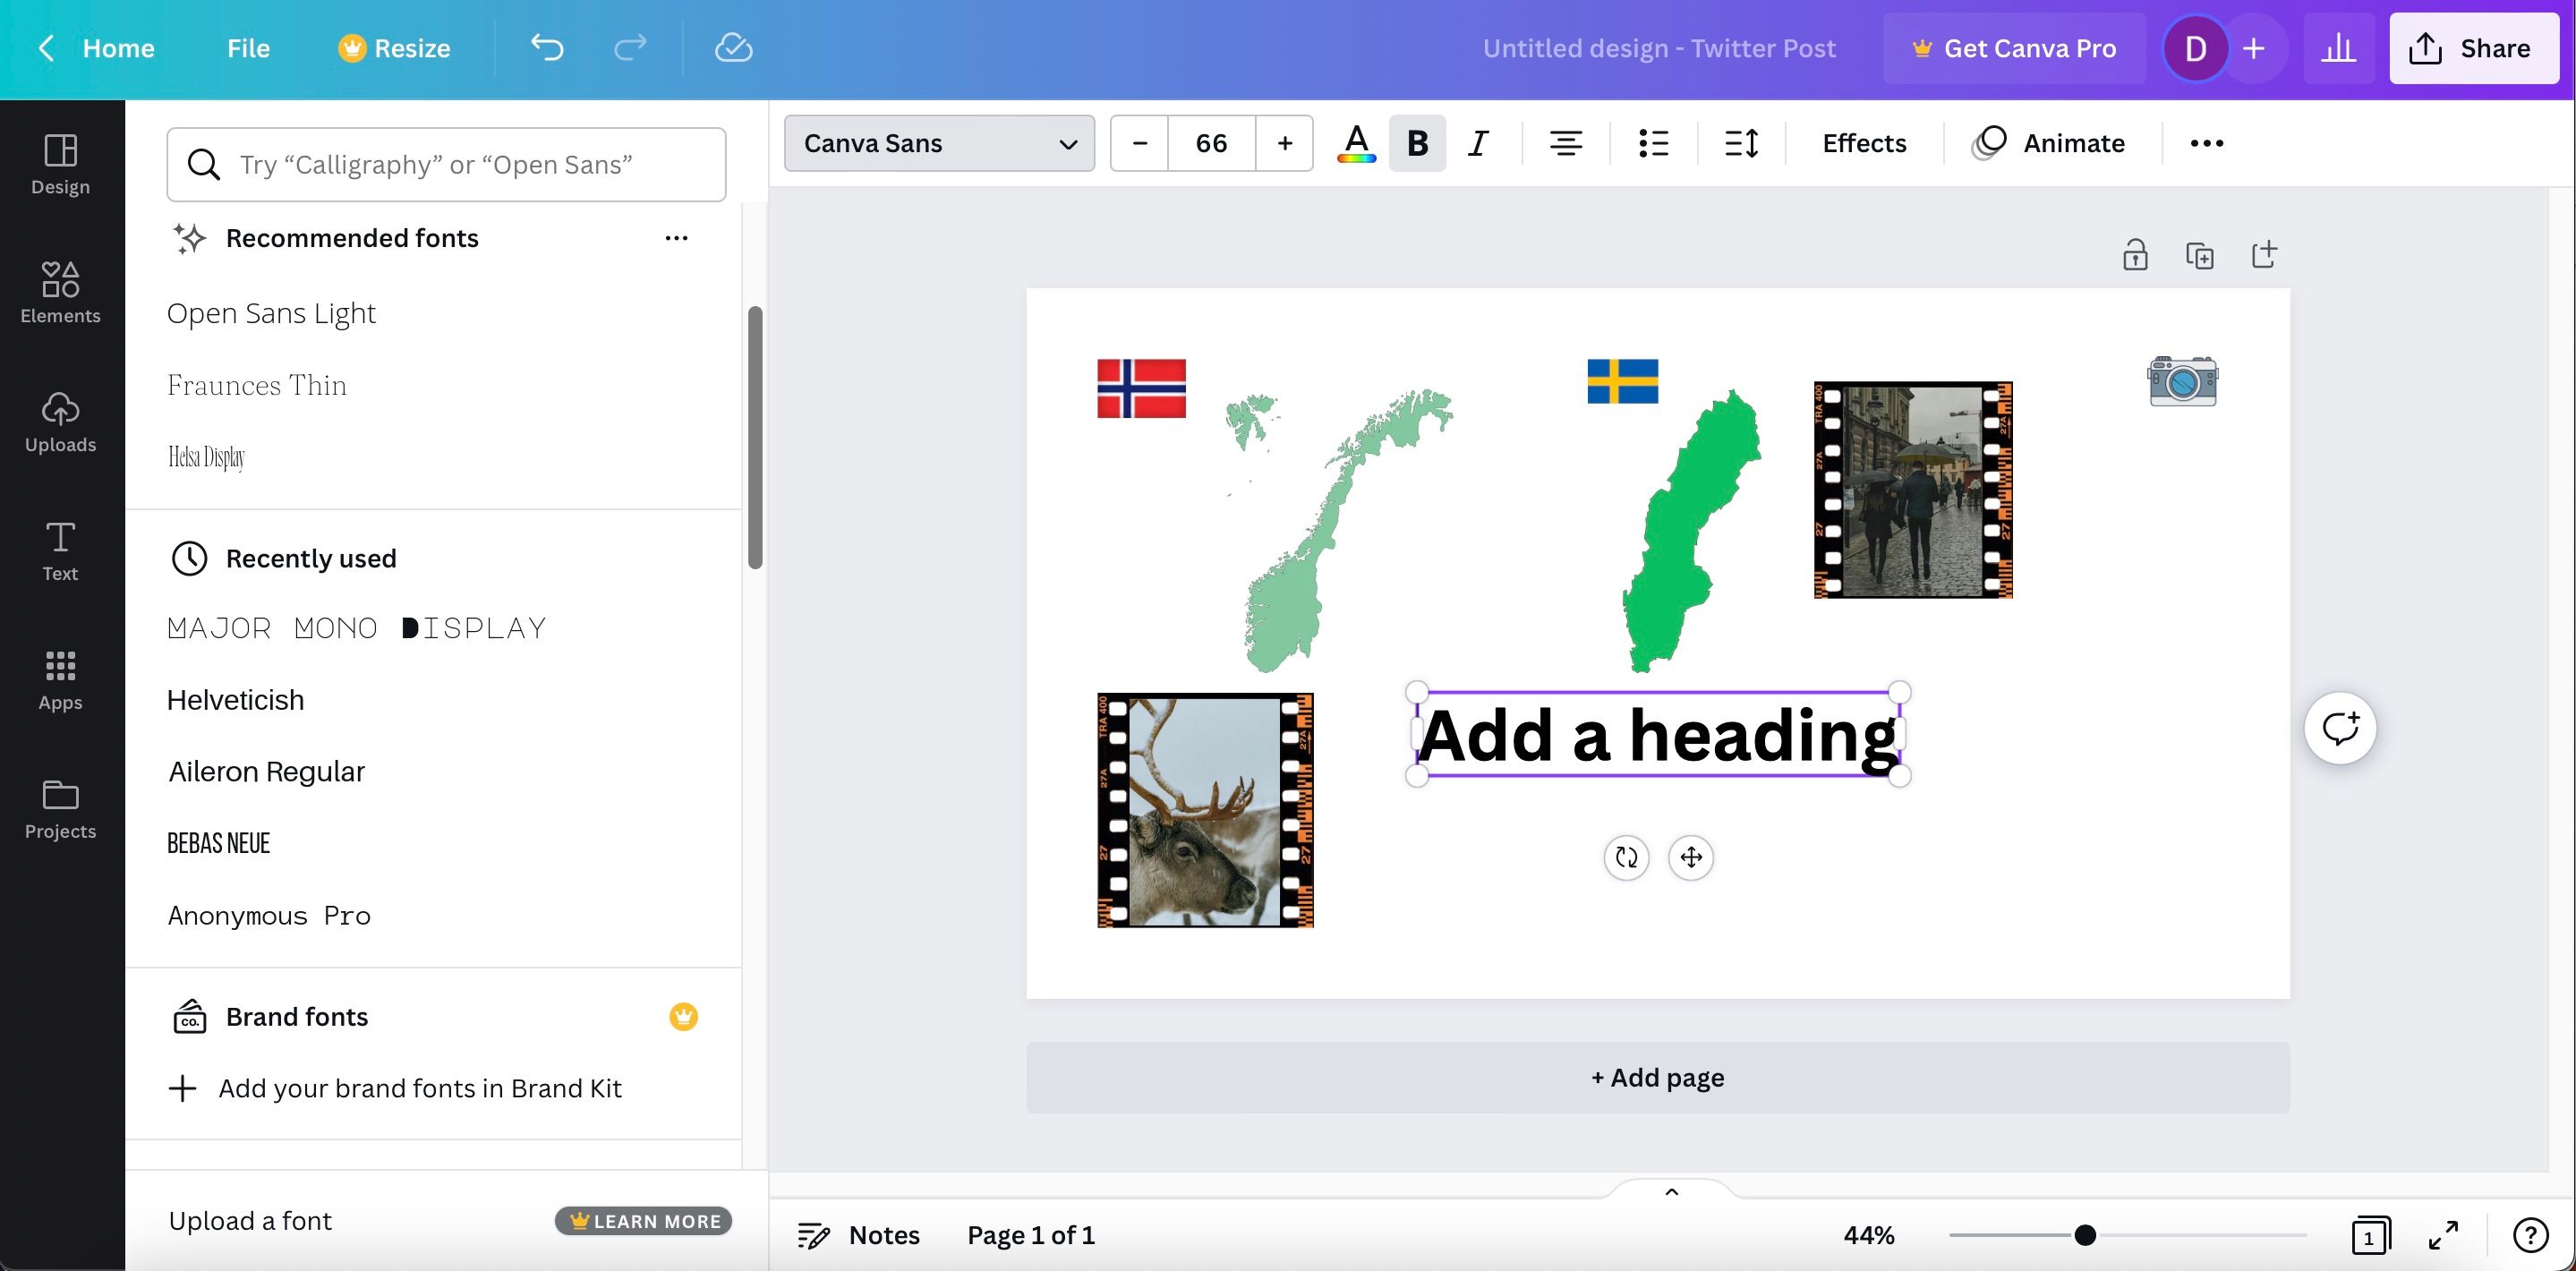Open the more options ellipsis in toolbar
Screen dimensions: 2576x1271
pos(2206,144)
